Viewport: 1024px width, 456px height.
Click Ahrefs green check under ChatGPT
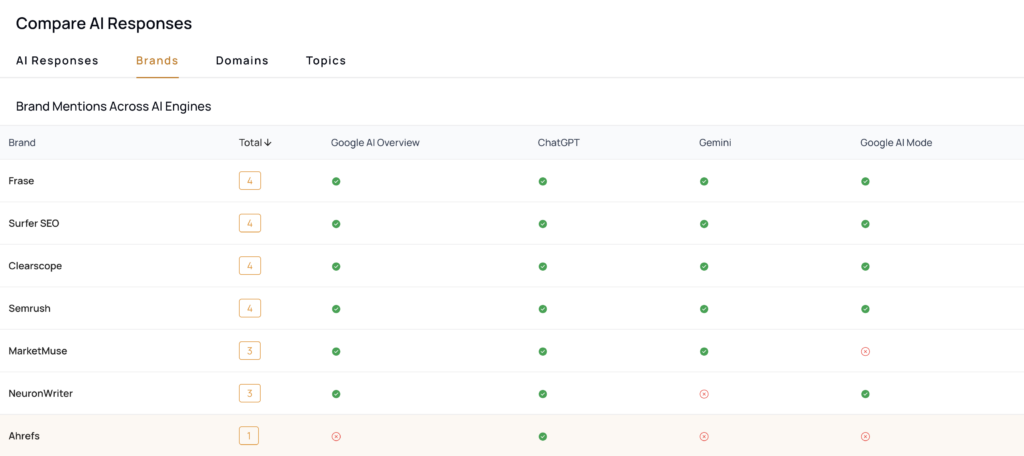543,436
